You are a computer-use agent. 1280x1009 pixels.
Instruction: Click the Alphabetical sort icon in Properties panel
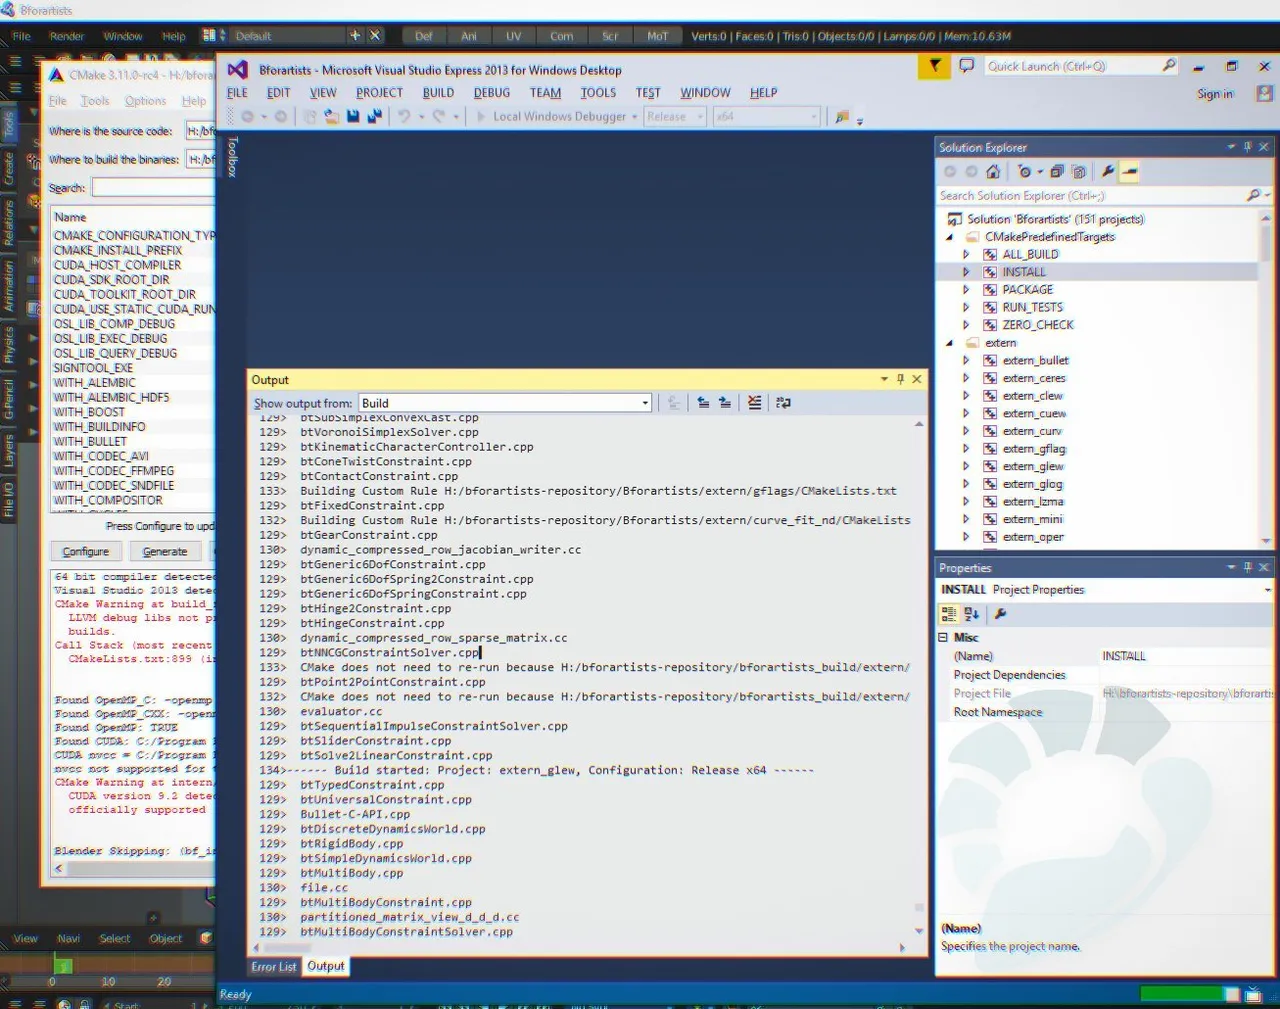pos(971,614)
